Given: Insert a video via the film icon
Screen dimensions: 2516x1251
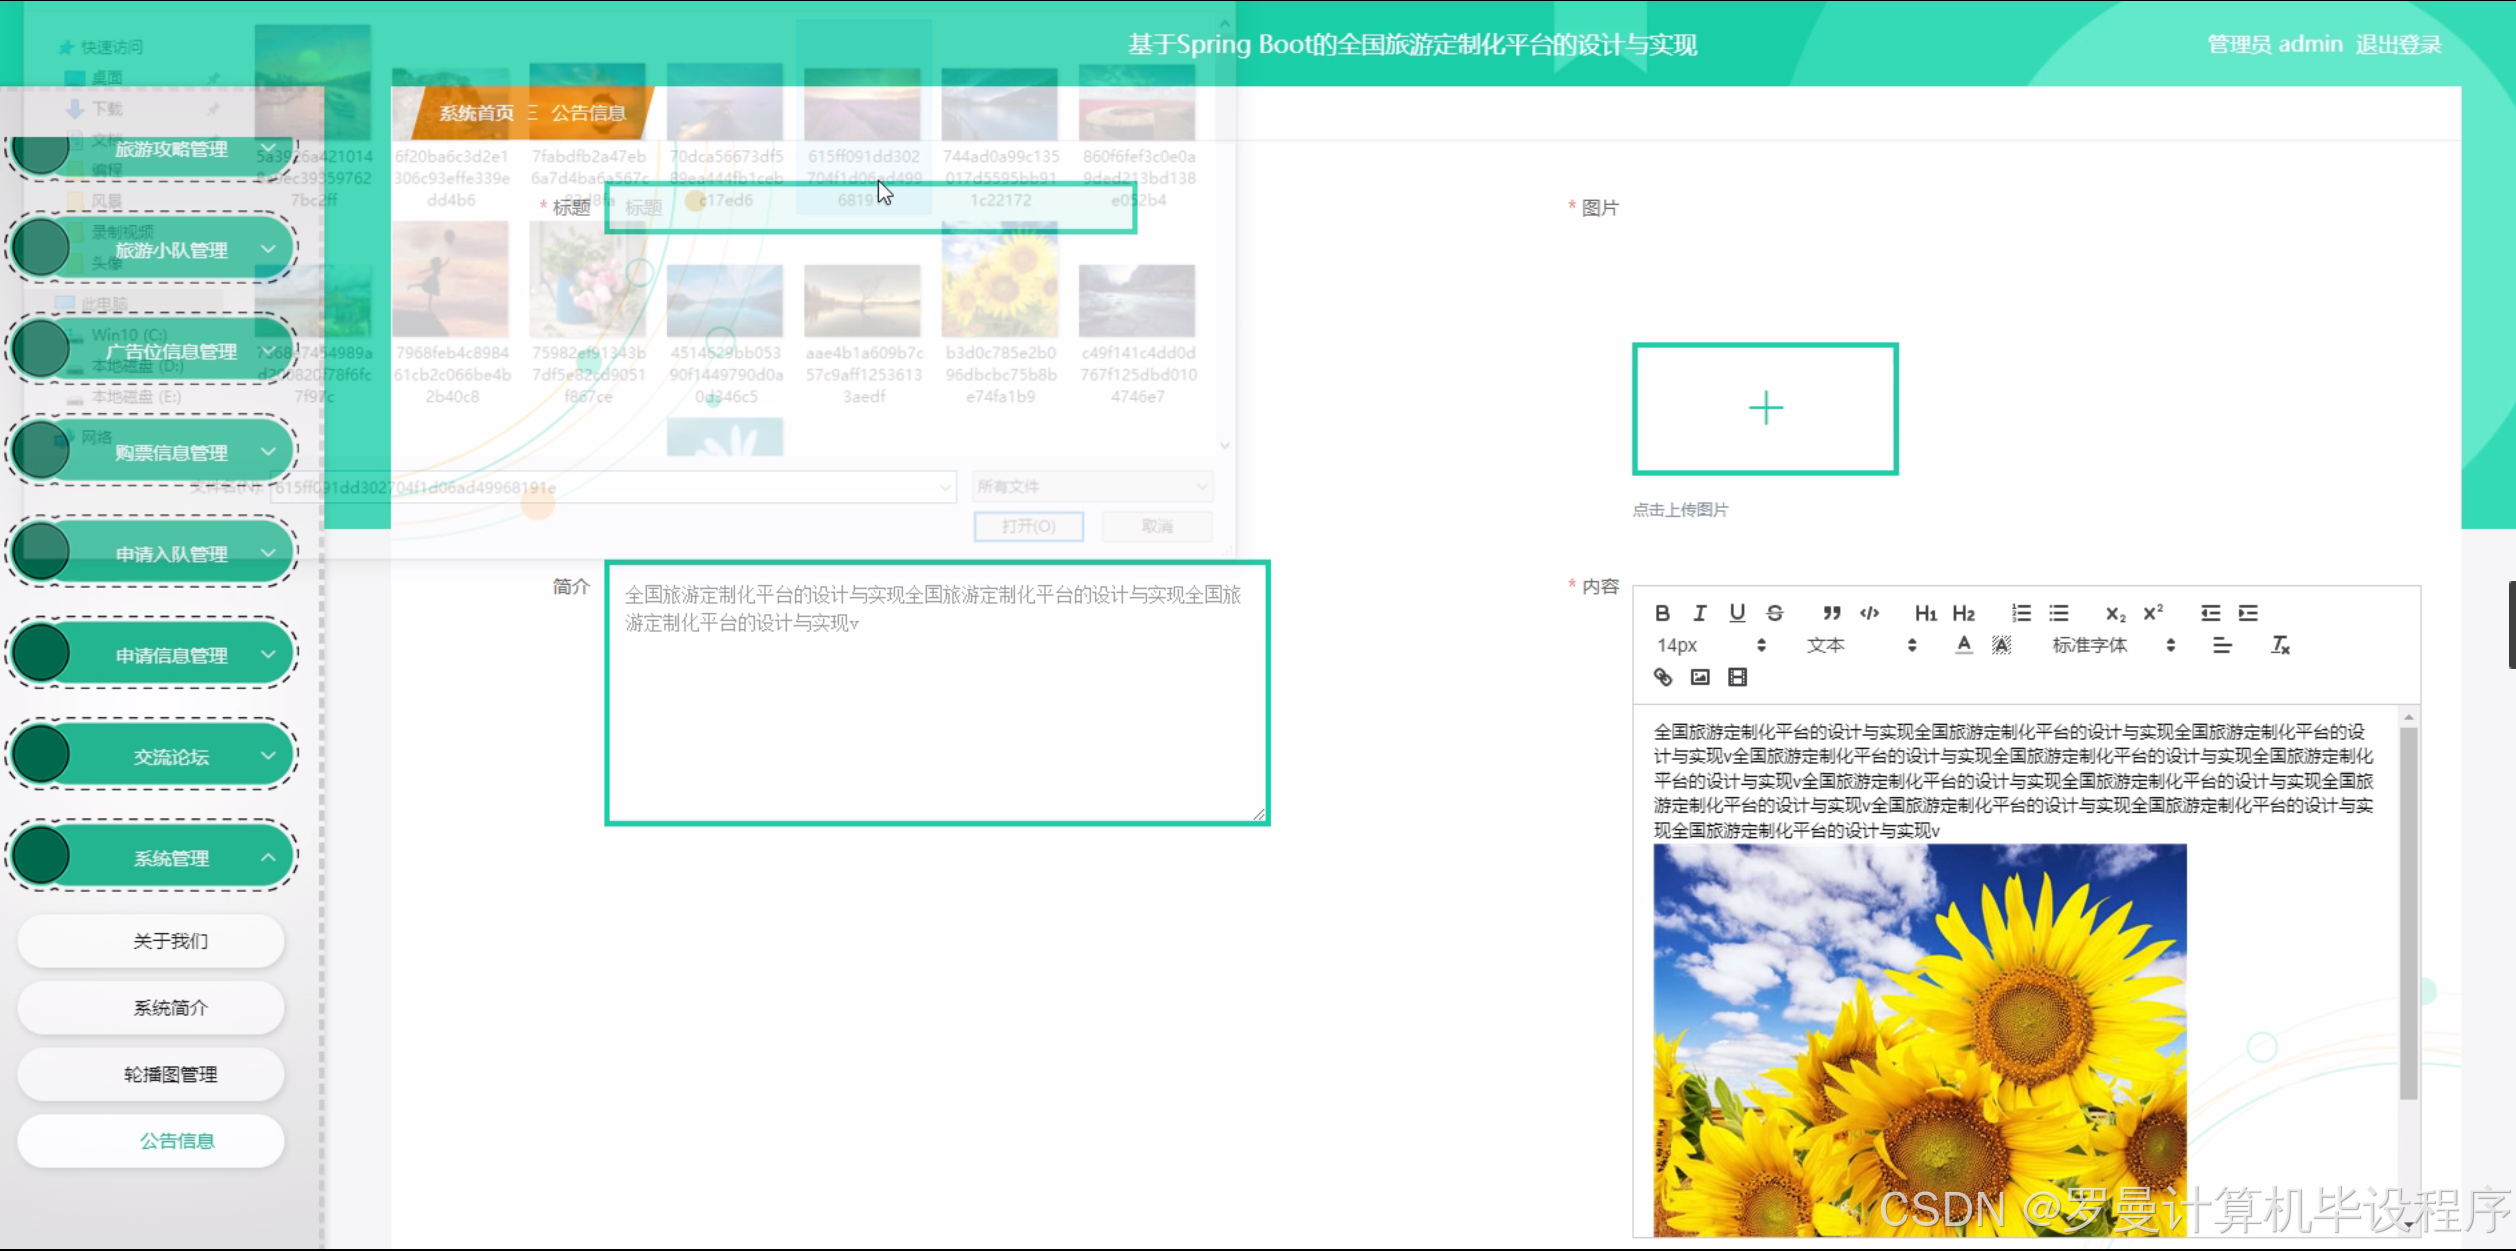Looking at the screenshot, I should point(1738,677).
